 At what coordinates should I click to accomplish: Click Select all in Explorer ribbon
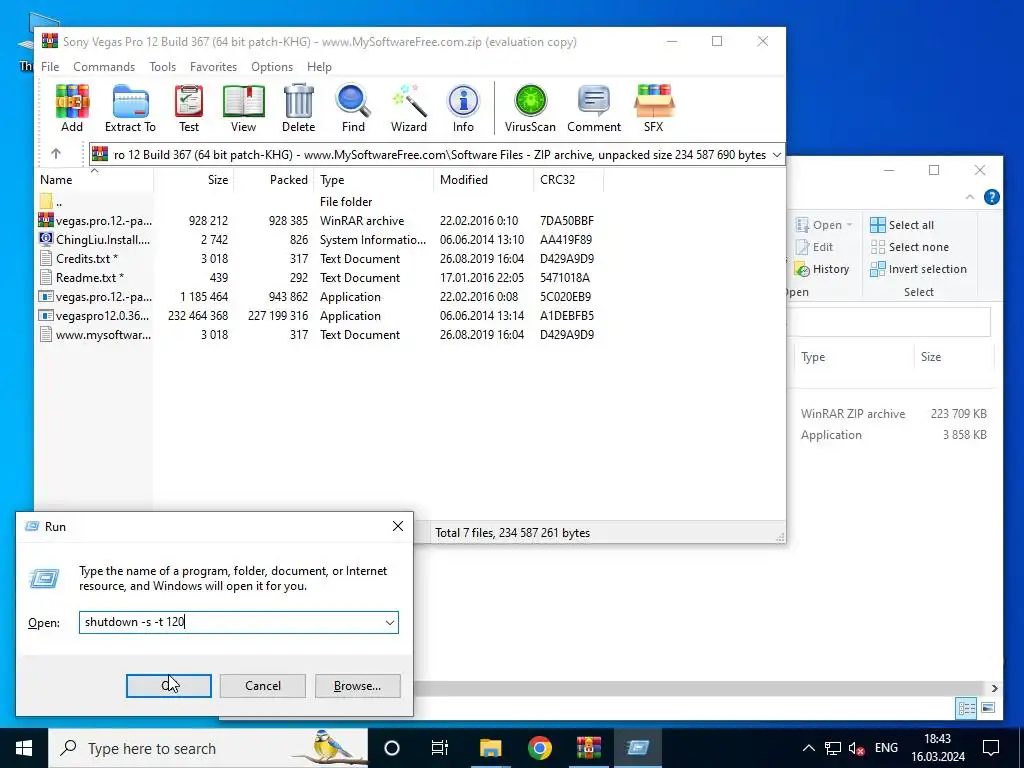click(902, 225)
